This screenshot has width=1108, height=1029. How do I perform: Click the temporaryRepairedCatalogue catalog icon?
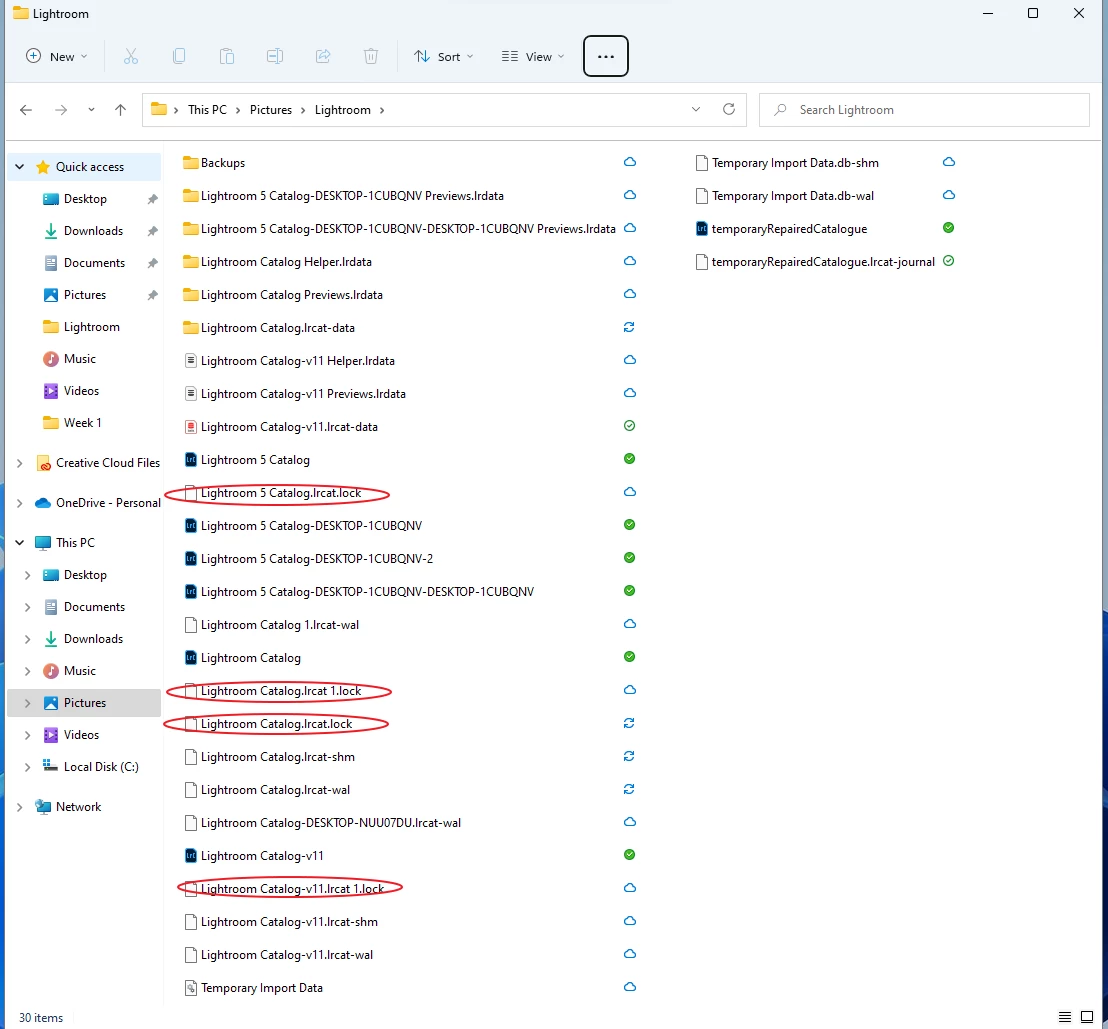701,229
